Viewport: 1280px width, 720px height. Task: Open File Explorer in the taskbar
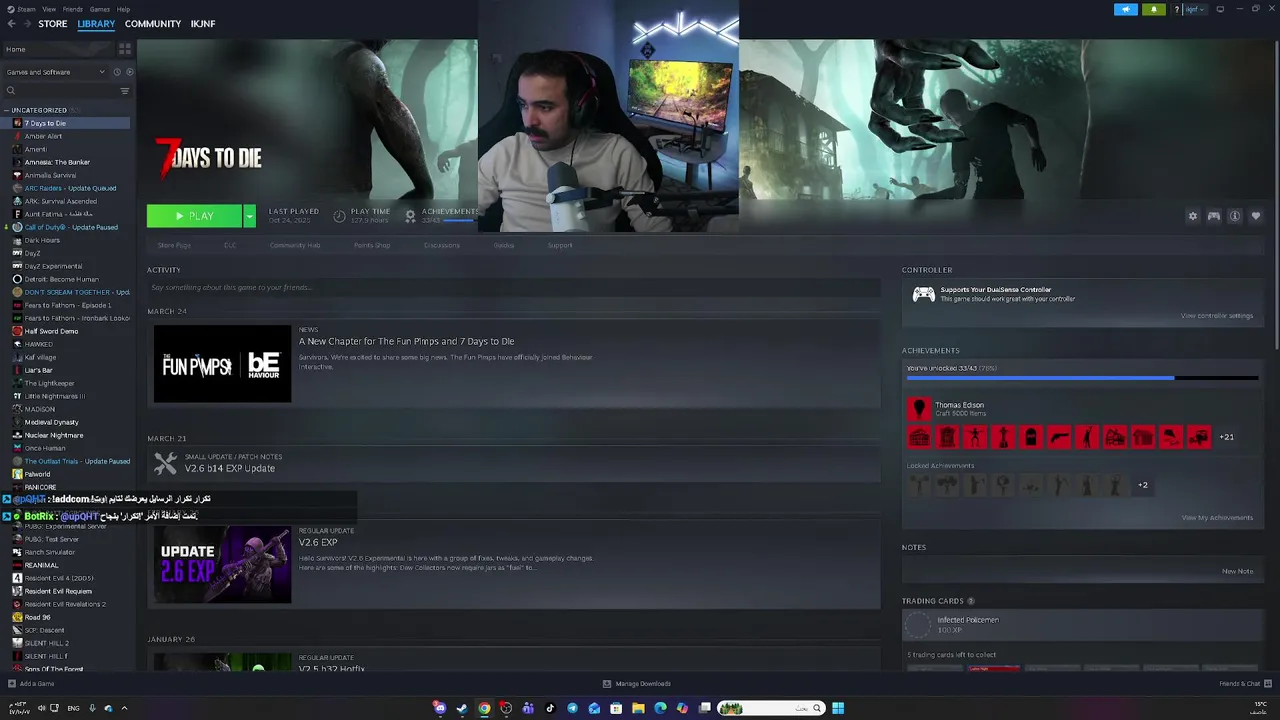tap(638, 708)
